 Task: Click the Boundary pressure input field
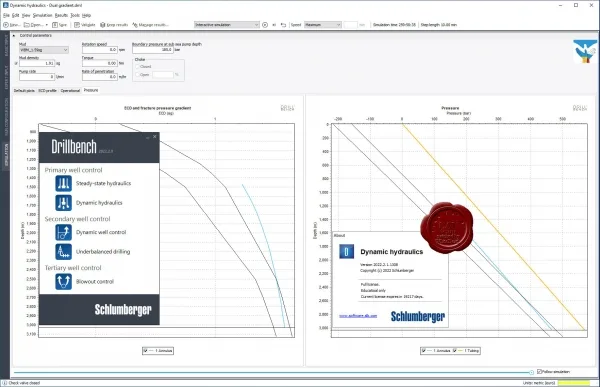coord(153,50)
